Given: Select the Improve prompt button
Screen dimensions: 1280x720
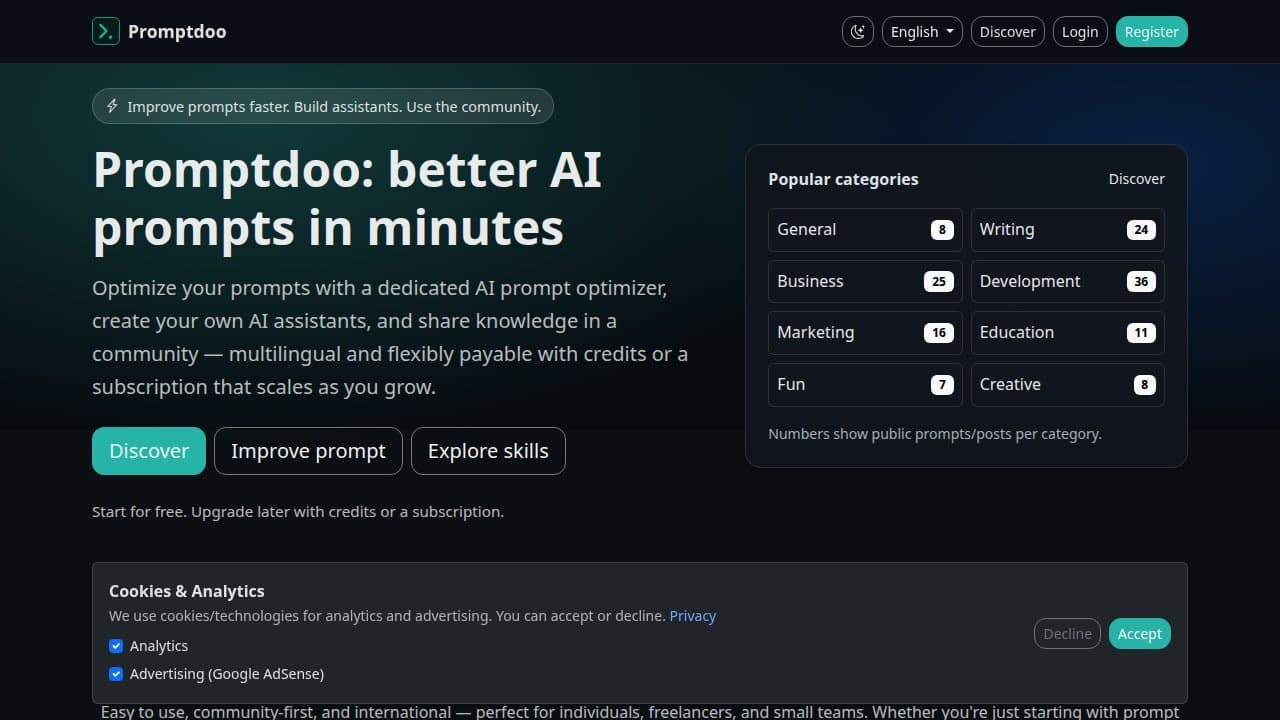Looking at the screenshot, I should click(x=308, y=451).
